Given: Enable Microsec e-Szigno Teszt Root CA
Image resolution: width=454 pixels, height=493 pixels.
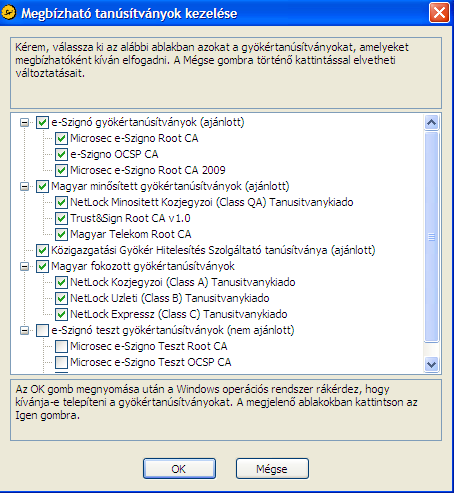Looking at the screenshot, I should coord(61,346).
